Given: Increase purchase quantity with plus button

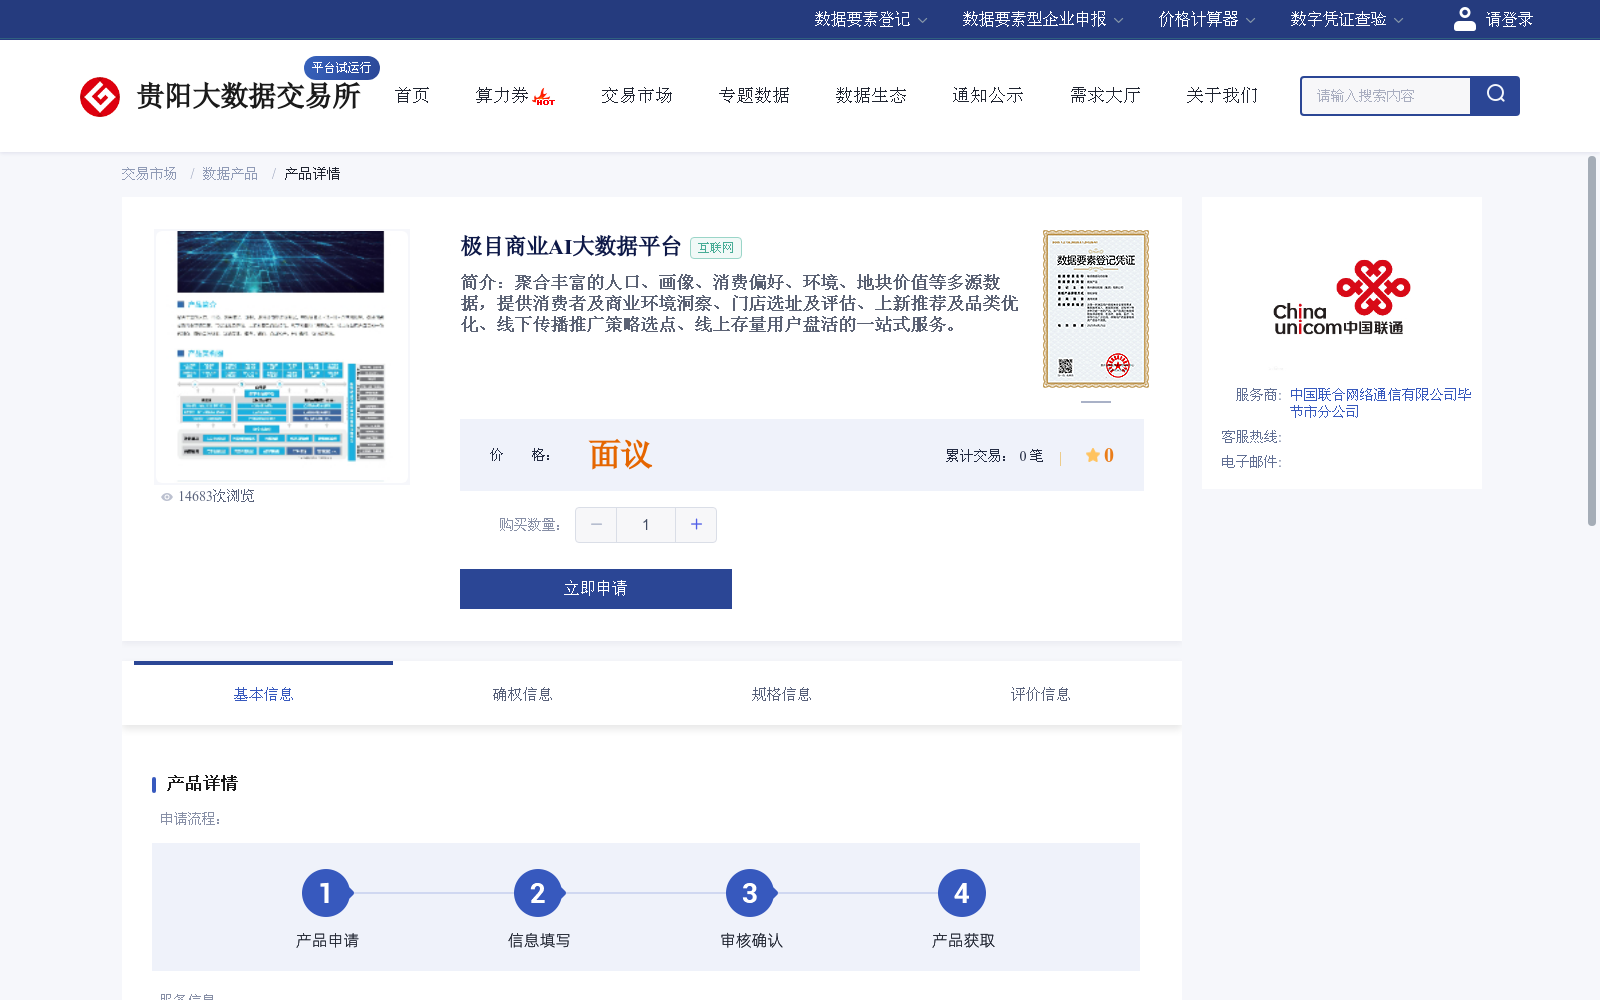Looking at the screenshot, I should (x=696, y=525).
